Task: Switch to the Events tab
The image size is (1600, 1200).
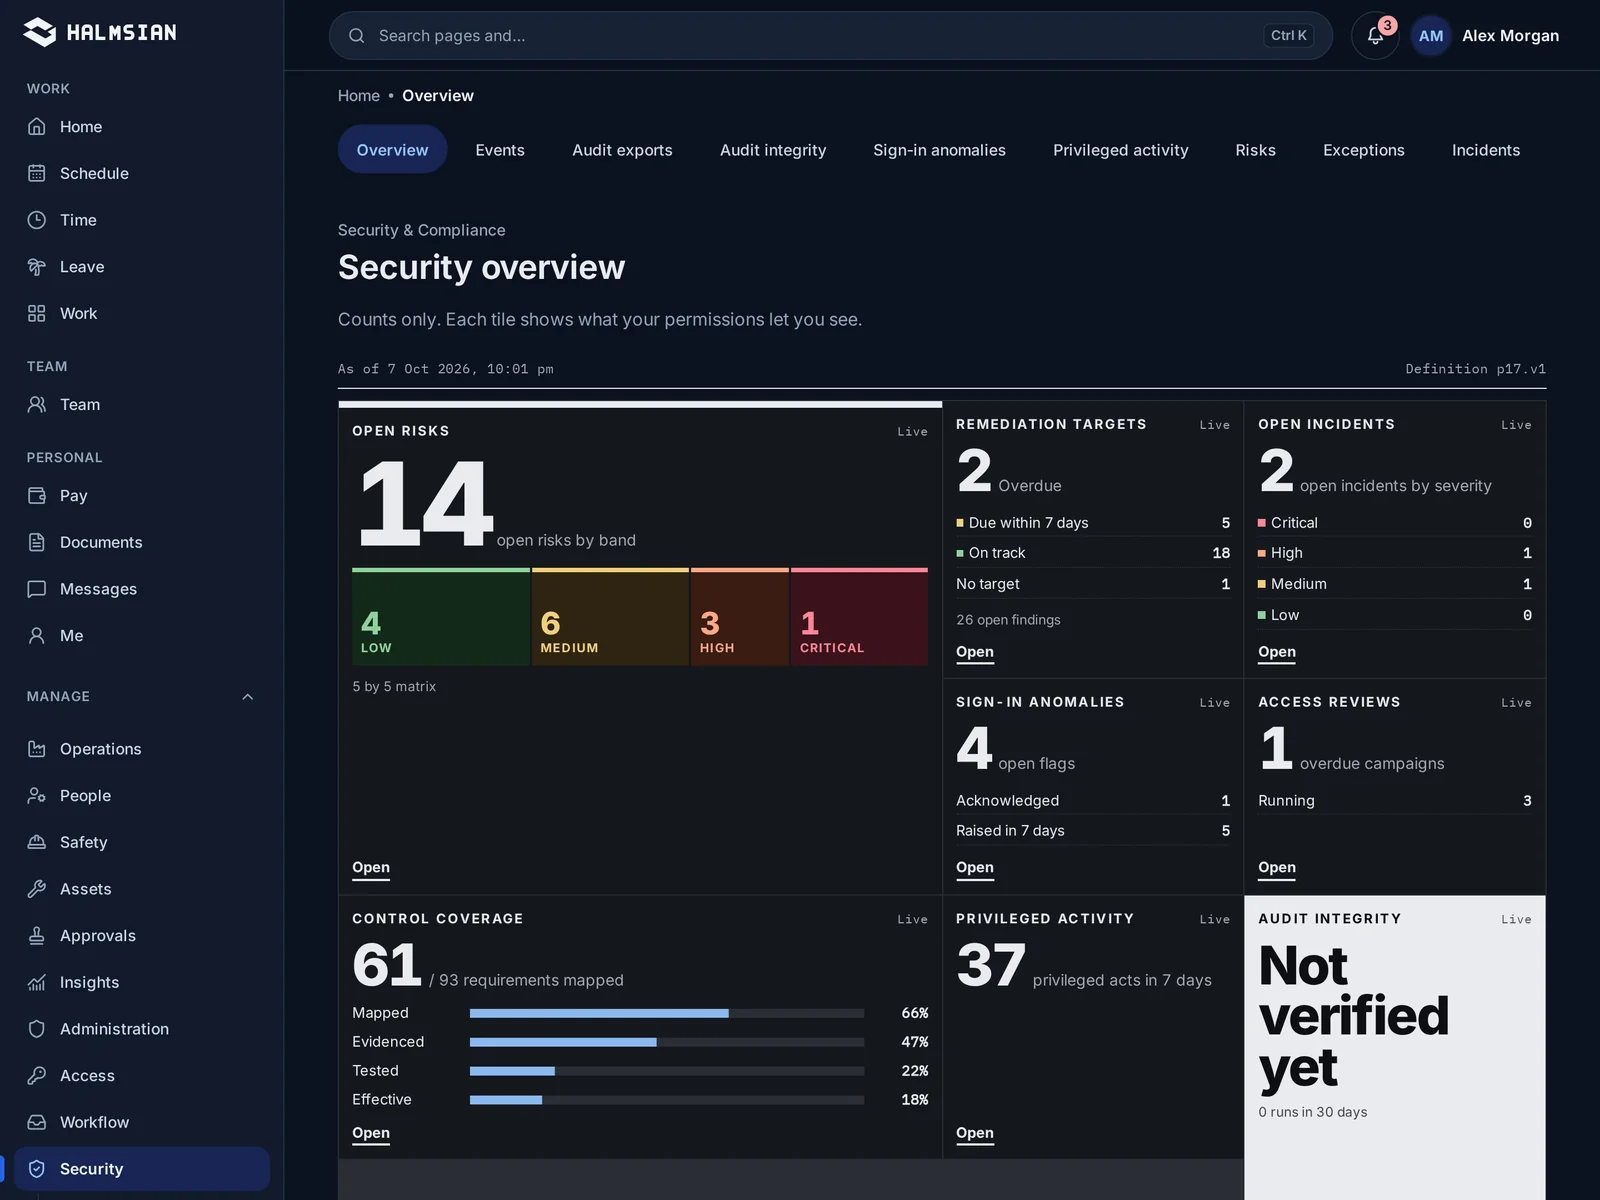Action: [x=500, y=150]
